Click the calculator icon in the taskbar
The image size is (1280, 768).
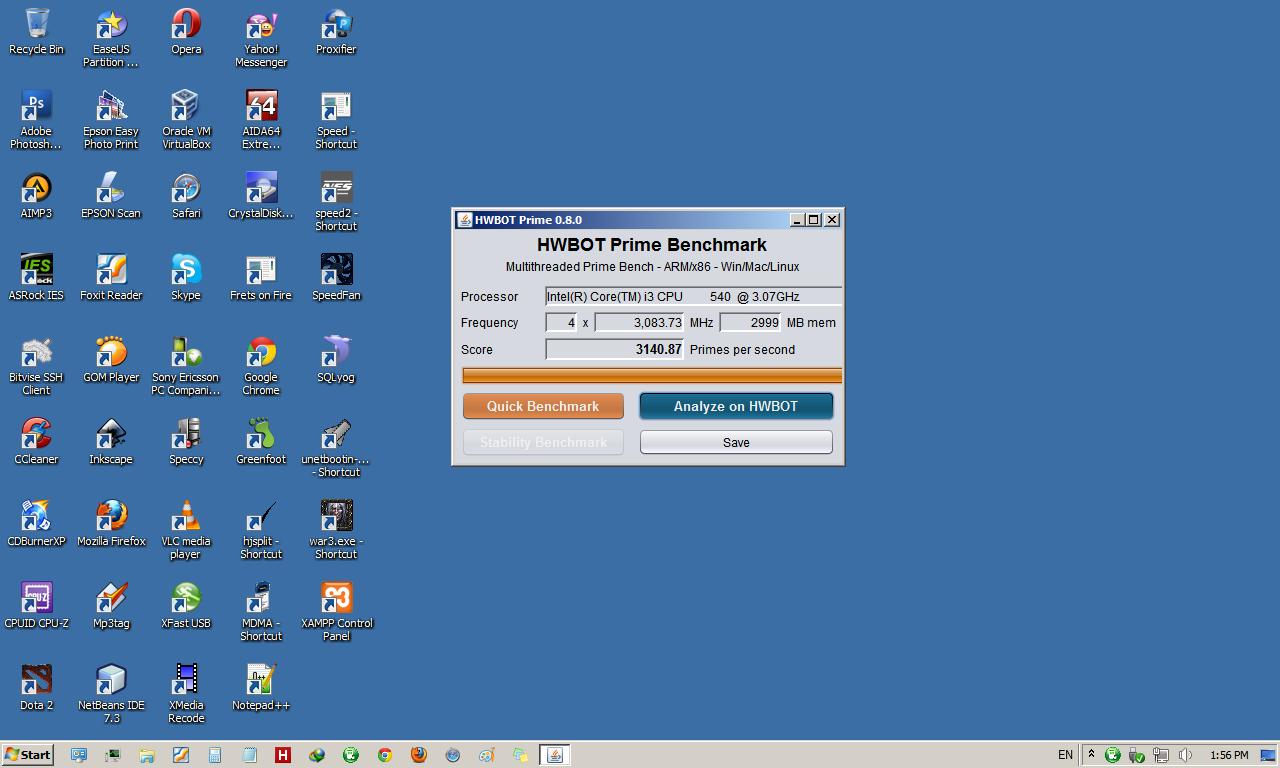pos(214,755)
